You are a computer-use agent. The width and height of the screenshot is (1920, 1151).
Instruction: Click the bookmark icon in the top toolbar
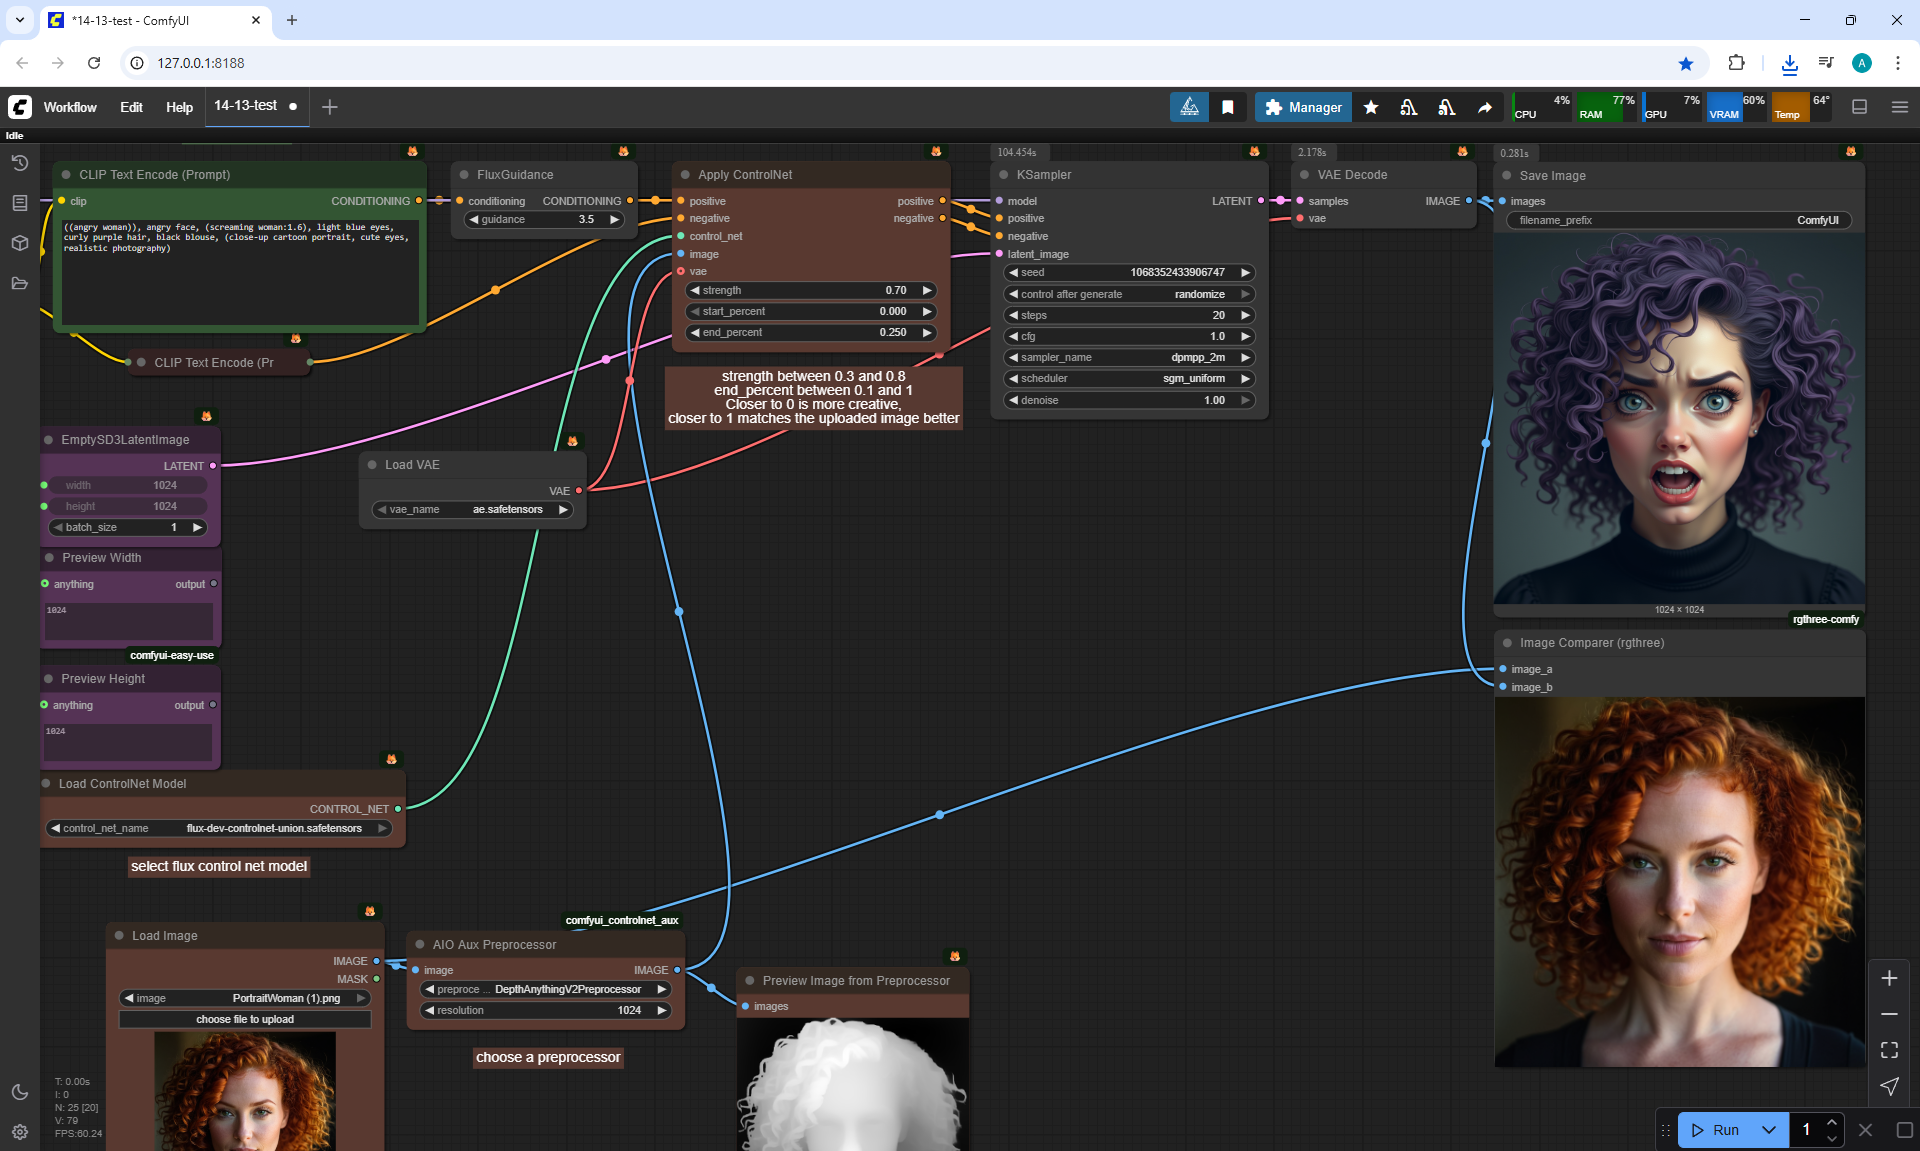(1227, 107)
